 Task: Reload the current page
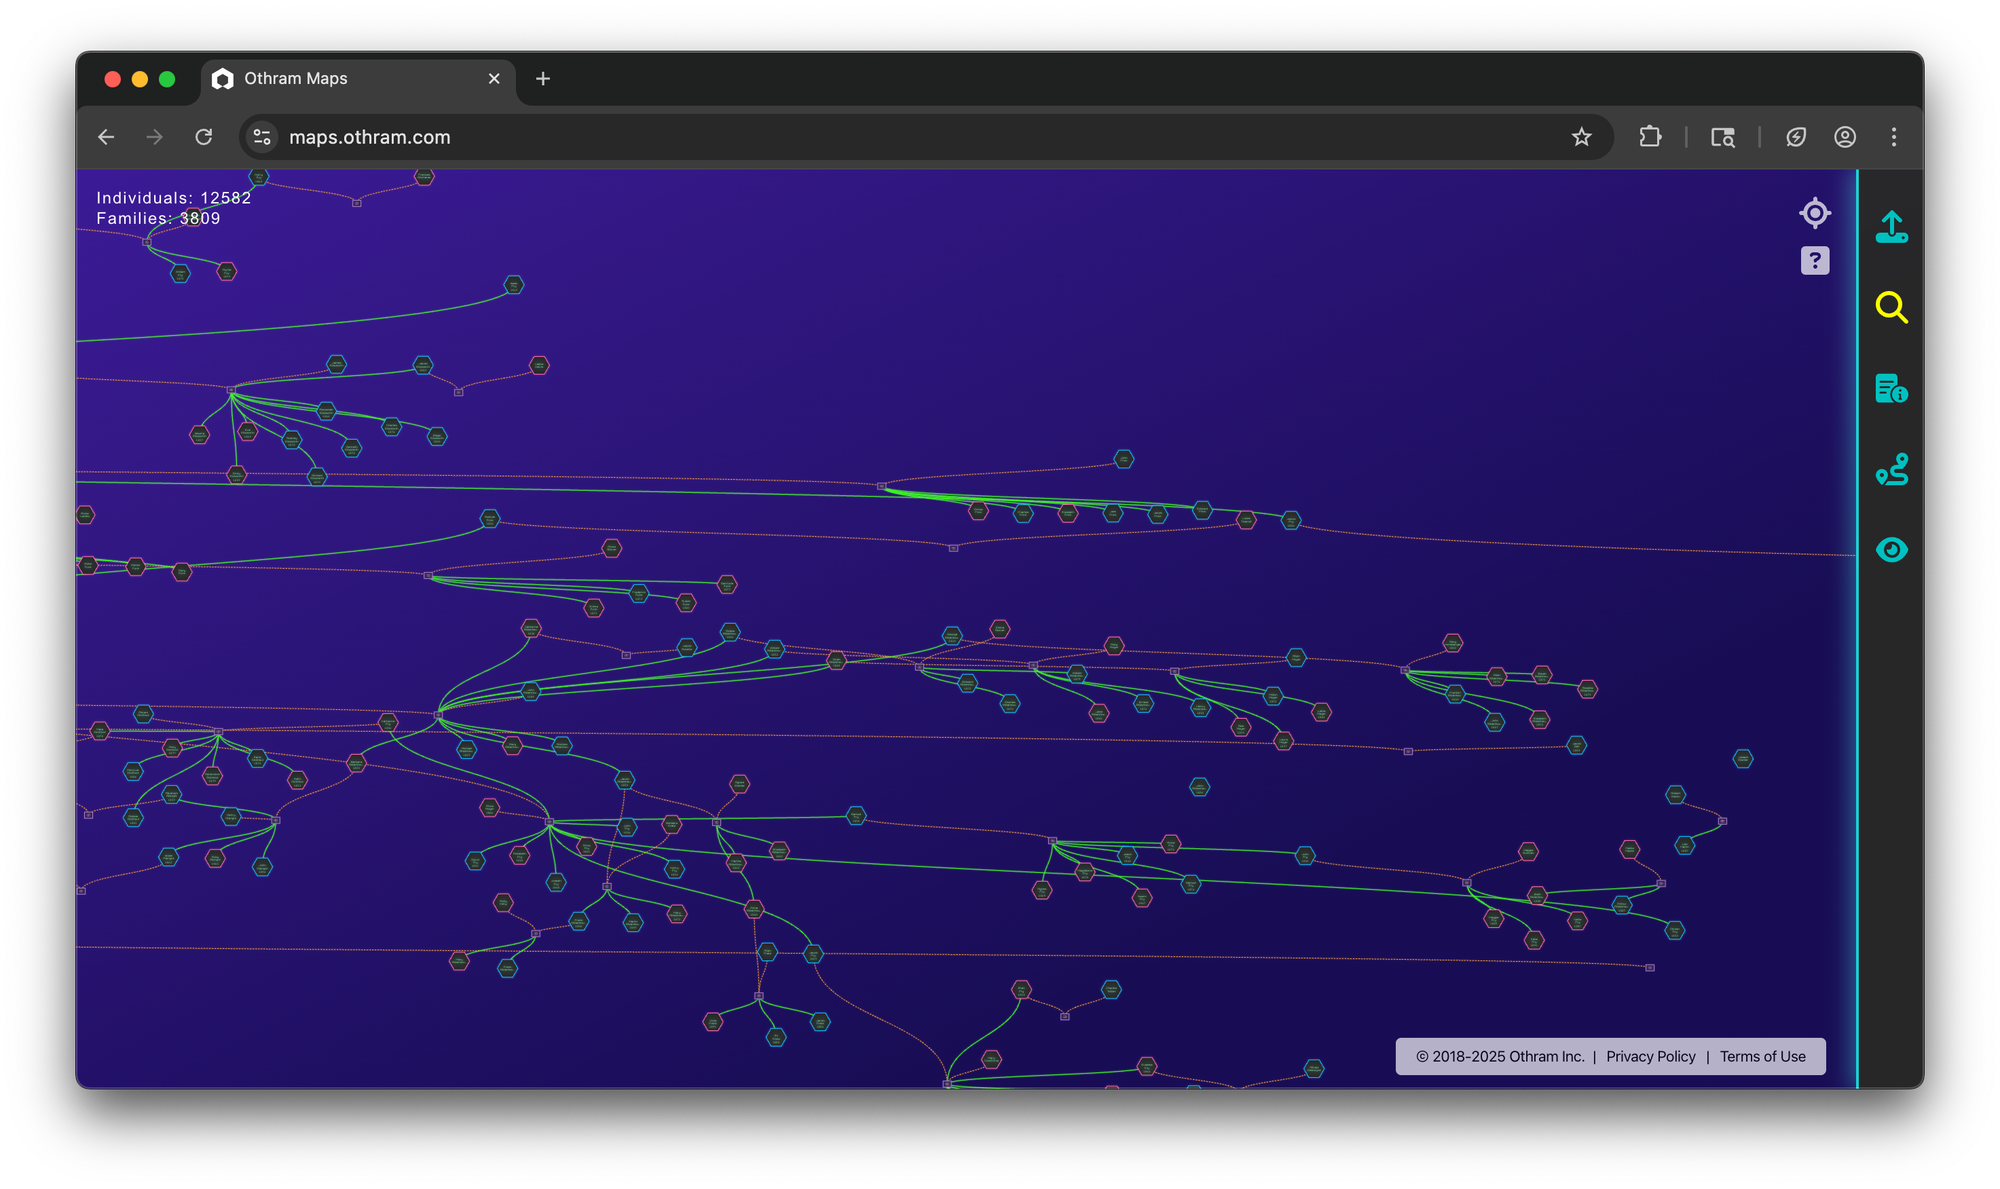pos(204,137)
